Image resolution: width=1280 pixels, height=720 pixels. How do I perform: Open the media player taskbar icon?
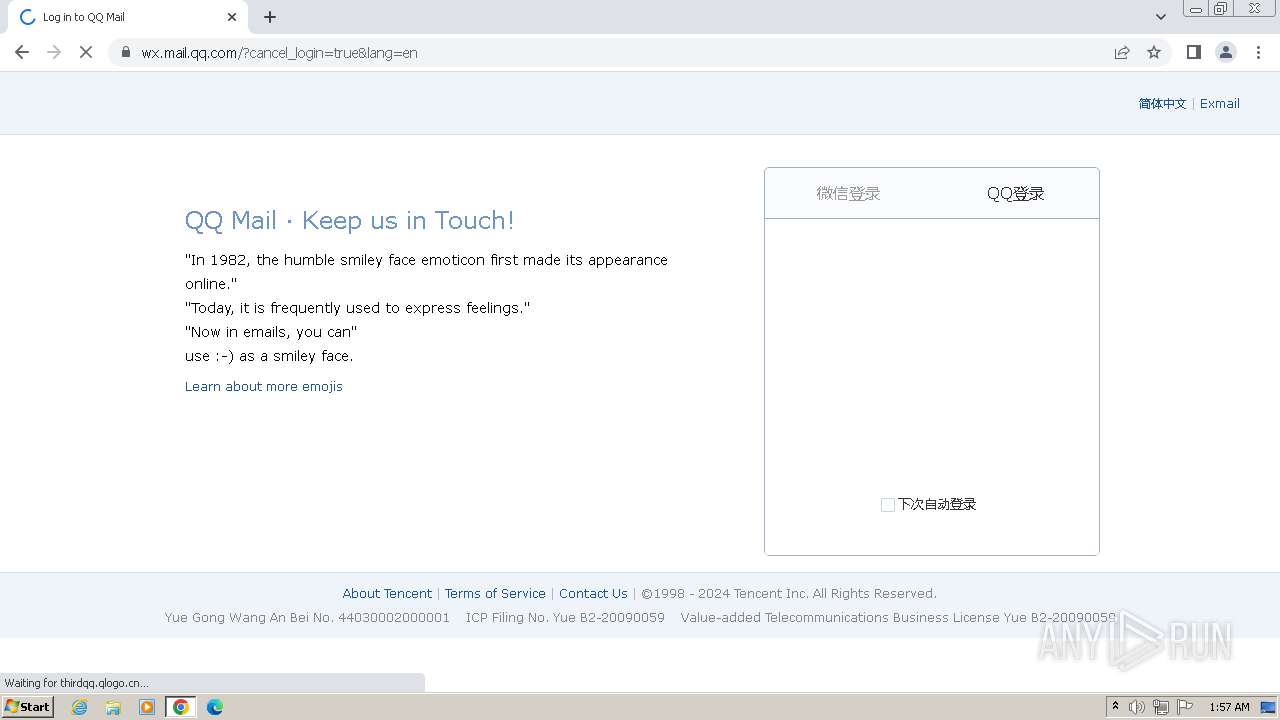(147, 707)
